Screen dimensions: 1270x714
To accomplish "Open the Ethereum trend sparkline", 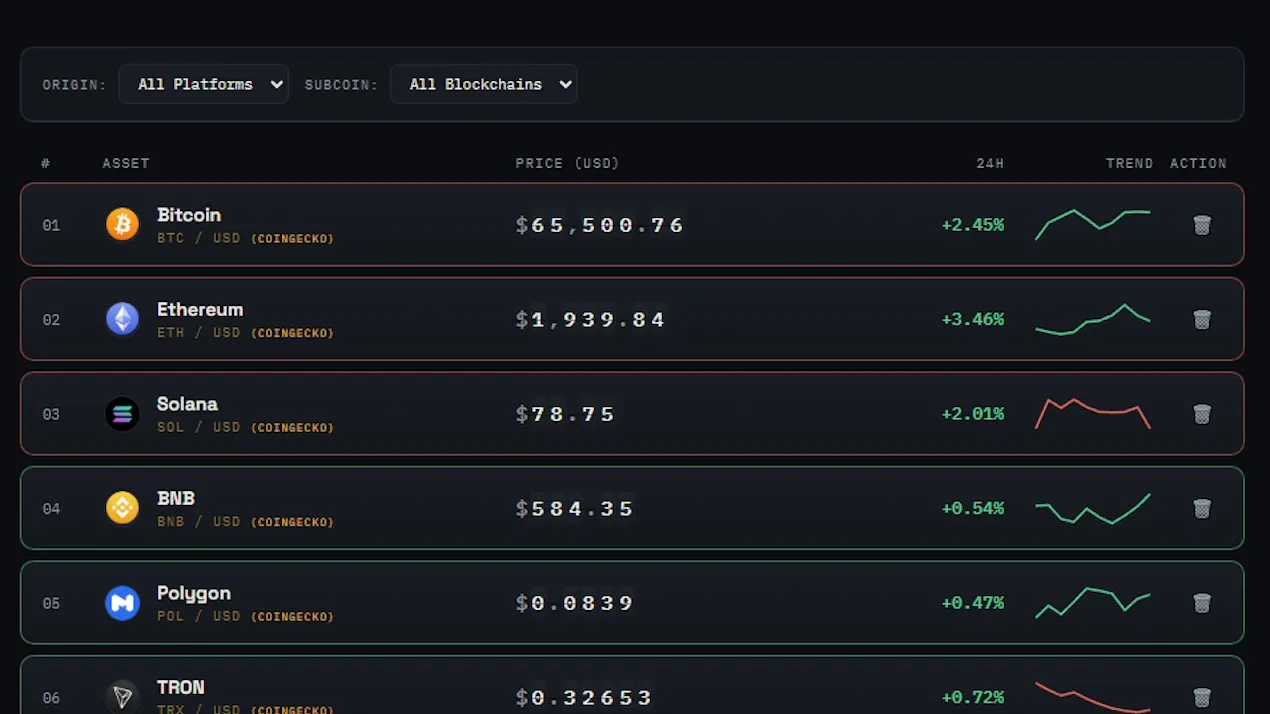I will 1093,319.
